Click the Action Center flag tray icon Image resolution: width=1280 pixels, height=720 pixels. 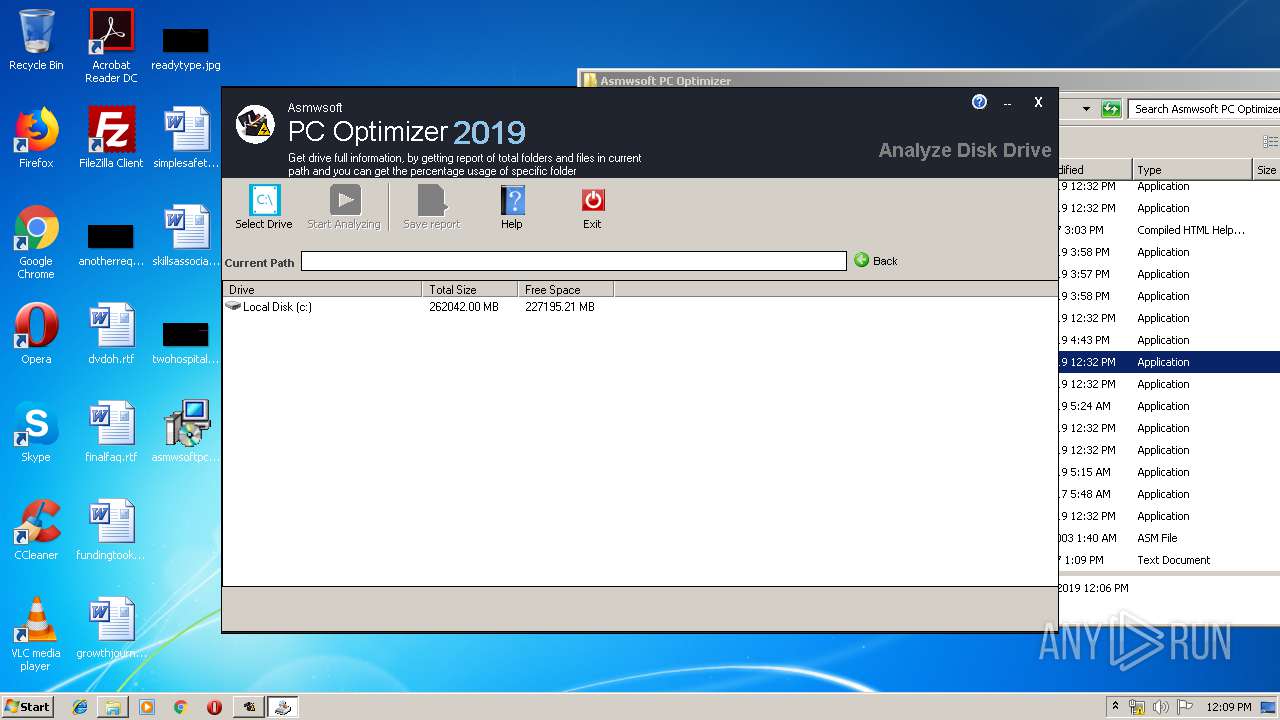(1184, 707)
